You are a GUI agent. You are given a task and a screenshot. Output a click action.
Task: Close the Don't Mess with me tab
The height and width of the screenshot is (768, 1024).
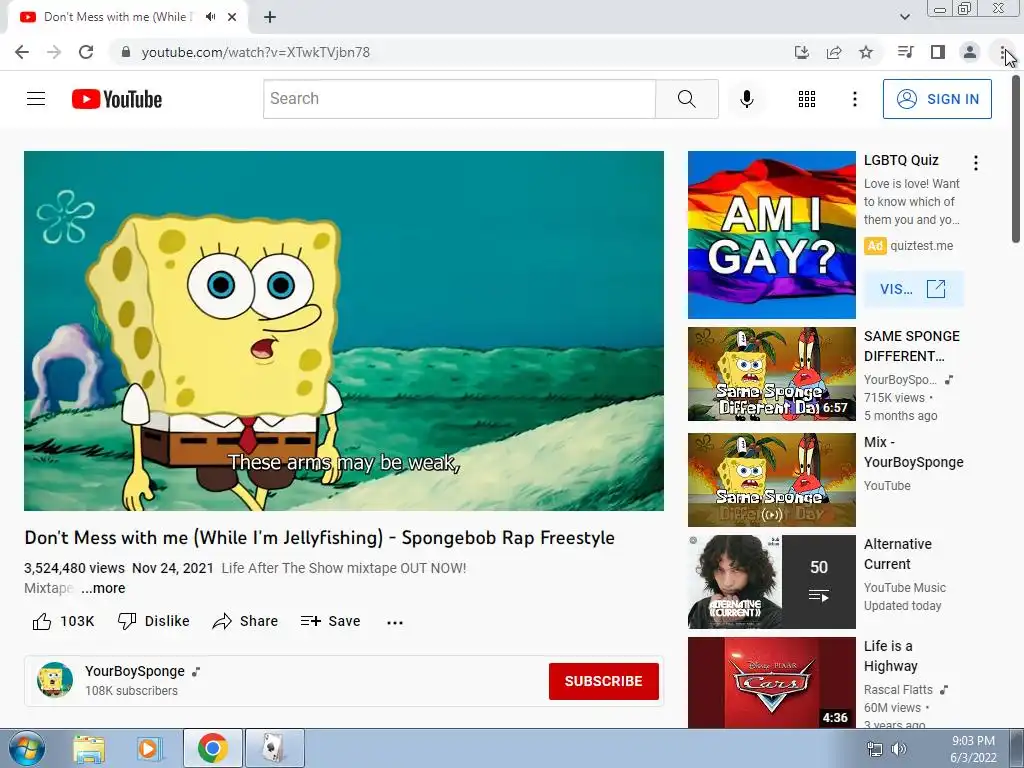pyautogui.click(x=232, y=17)
